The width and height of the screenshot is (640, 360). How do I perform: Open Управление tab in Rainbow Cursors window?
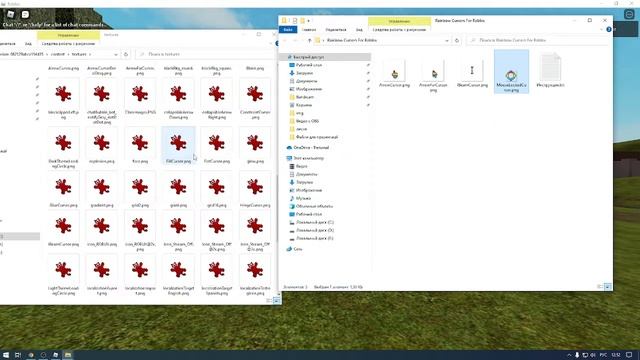(399, 21)
